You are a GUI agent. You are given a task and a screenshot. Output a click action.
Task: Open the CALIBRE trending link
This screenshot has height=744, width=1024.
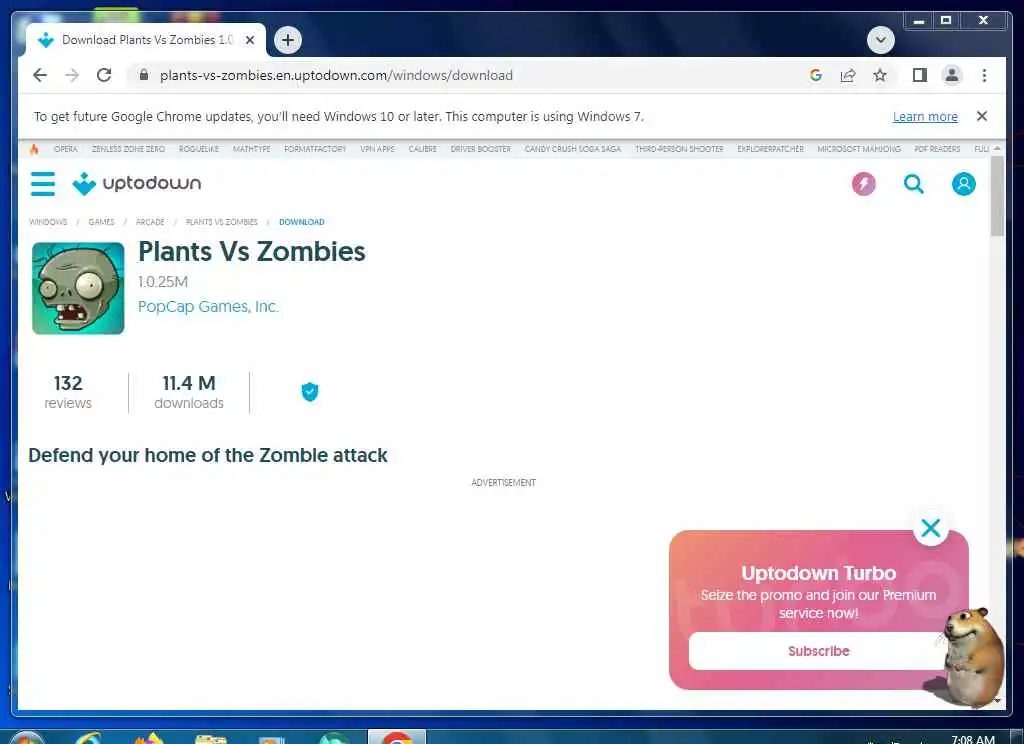tap(423, 149)
